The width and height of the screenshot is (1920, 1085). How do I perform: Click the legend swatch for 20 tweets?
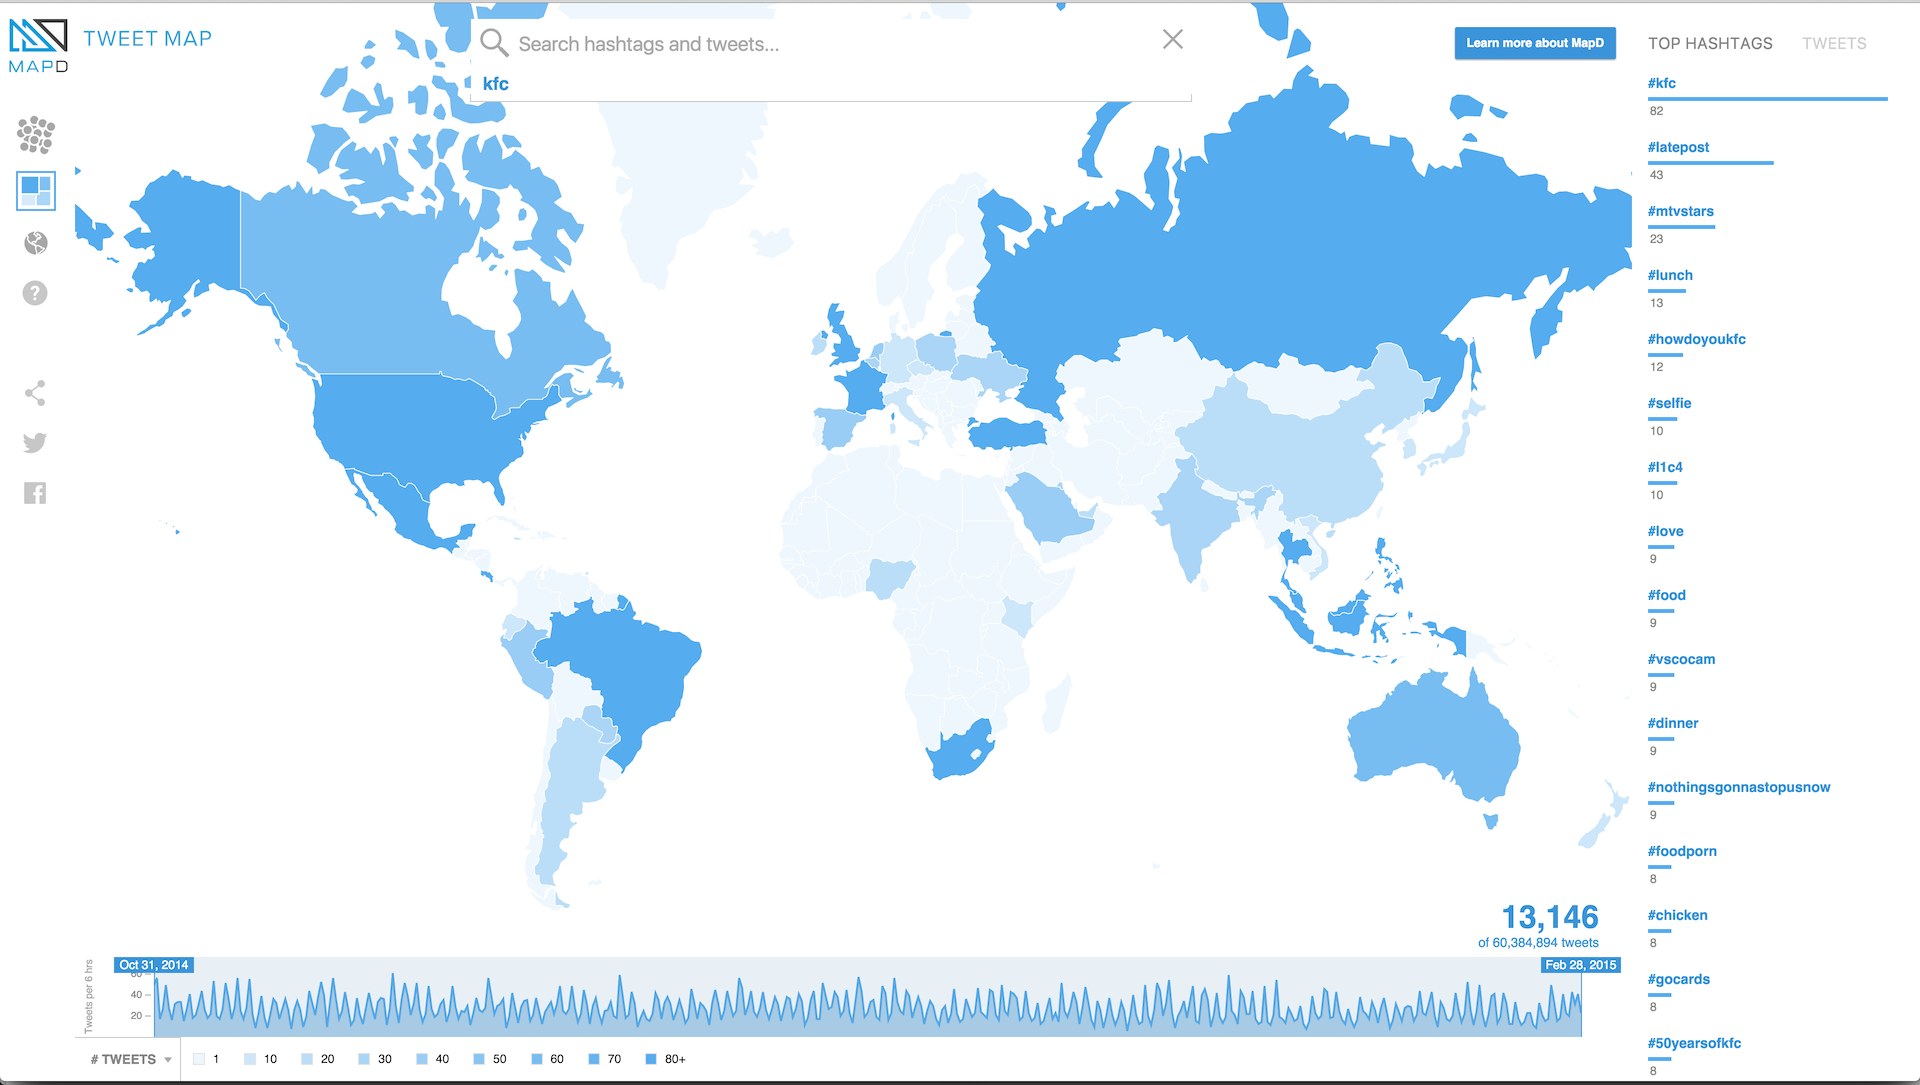(x=307, y=1059)
